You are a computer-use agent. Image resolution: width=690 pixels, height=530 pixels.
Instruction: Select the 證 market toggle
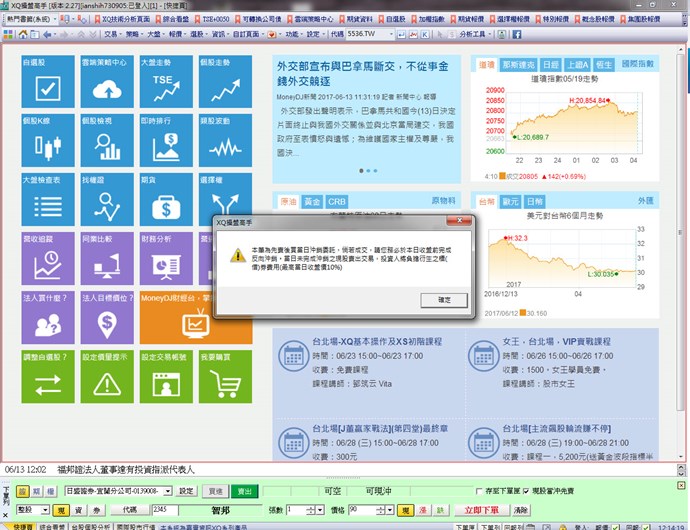click(22, 491)
